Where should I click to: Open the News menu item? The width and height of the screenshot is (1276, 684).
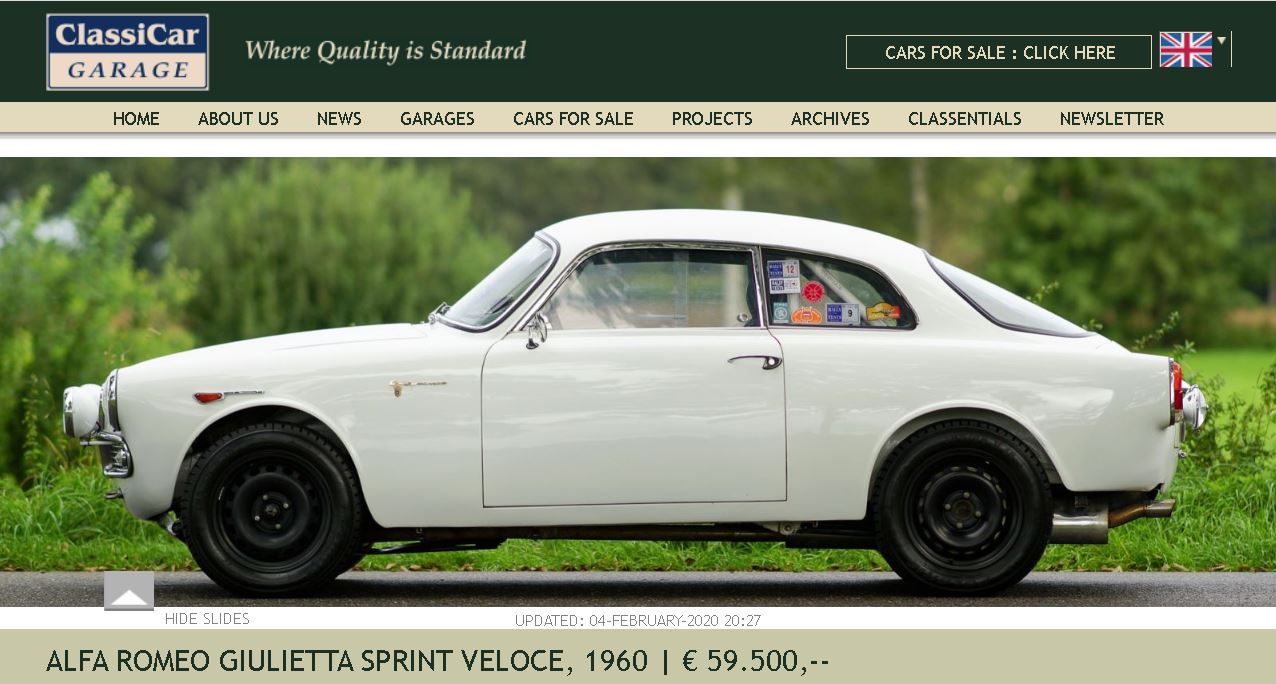click(339, 118)
